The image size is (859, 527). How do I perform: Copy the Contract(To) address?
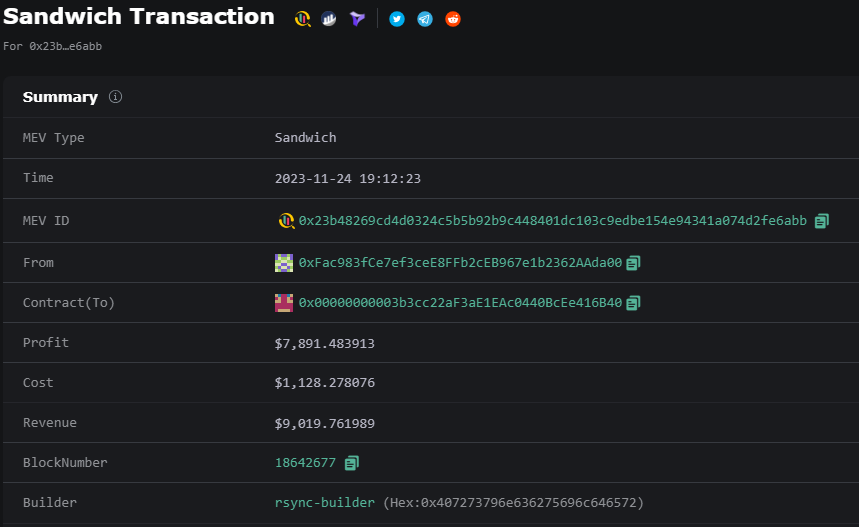[x=633, y=303]
